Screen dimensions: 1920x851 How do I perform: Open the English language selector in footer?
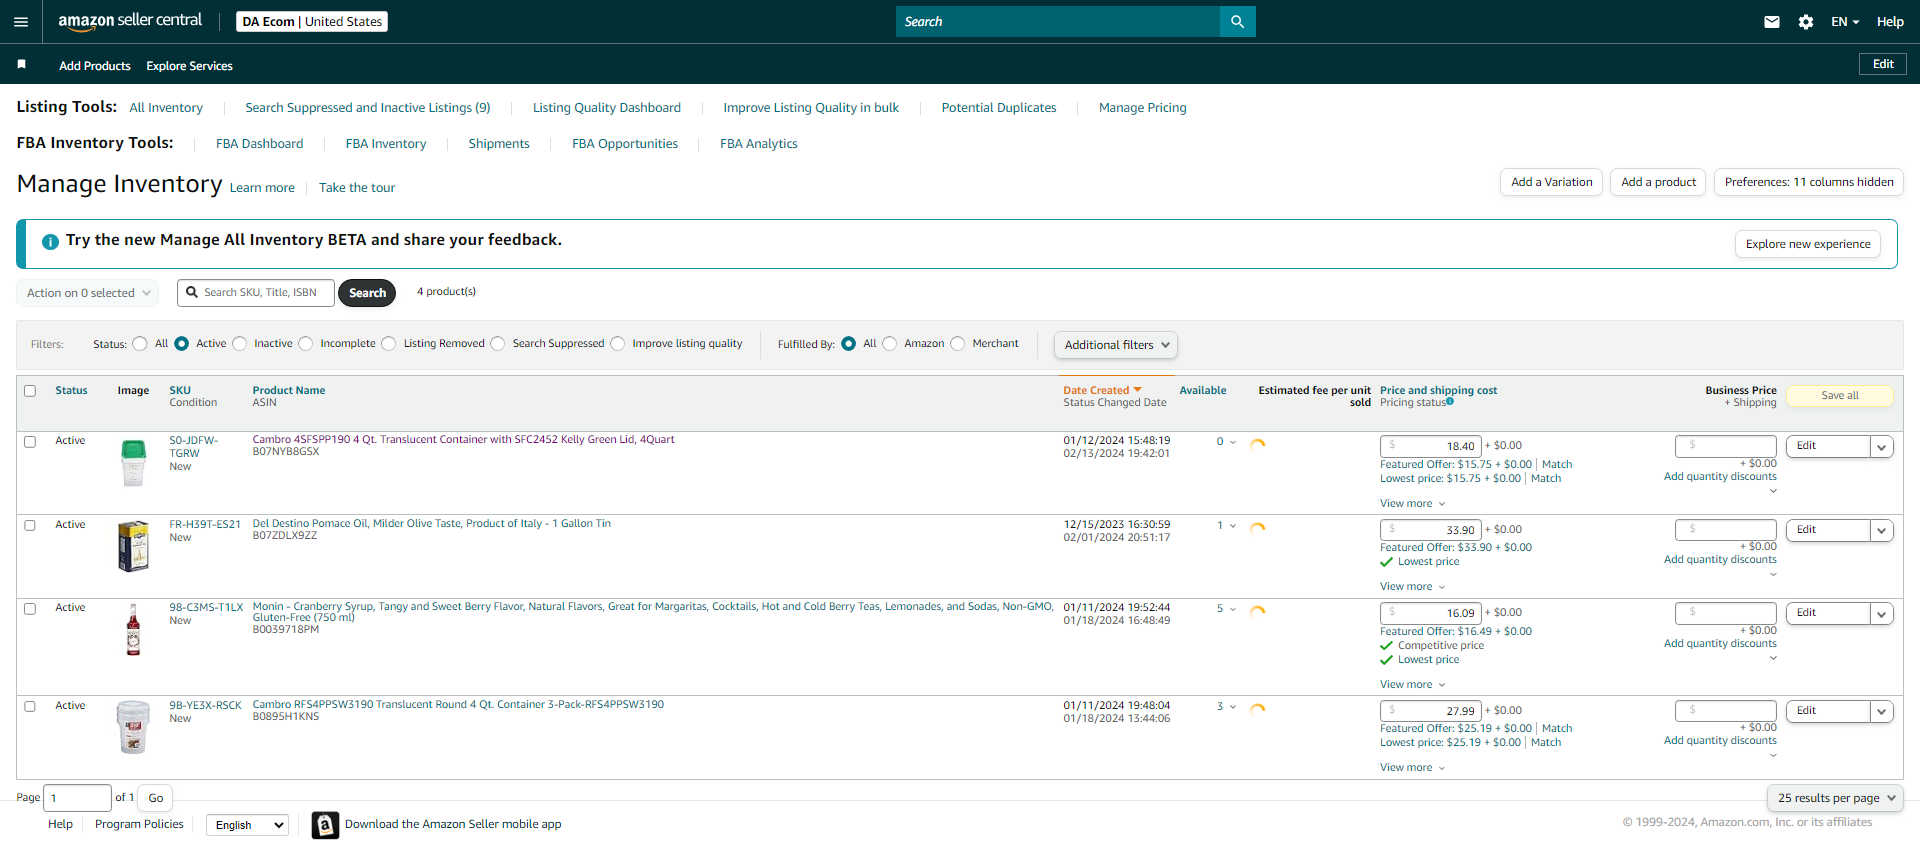tap(248, 825)
